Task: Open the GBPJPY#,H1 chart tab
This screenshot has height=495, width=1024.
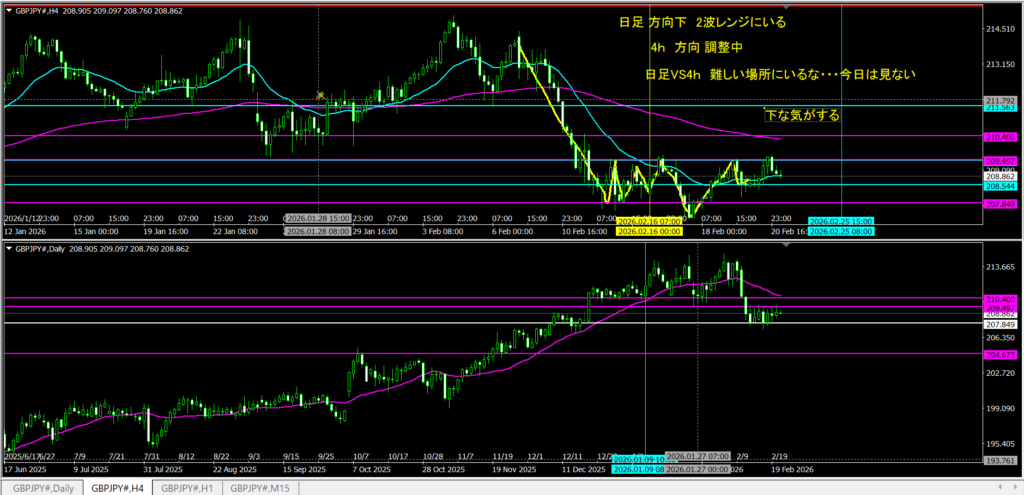Action: coord(189,488)
